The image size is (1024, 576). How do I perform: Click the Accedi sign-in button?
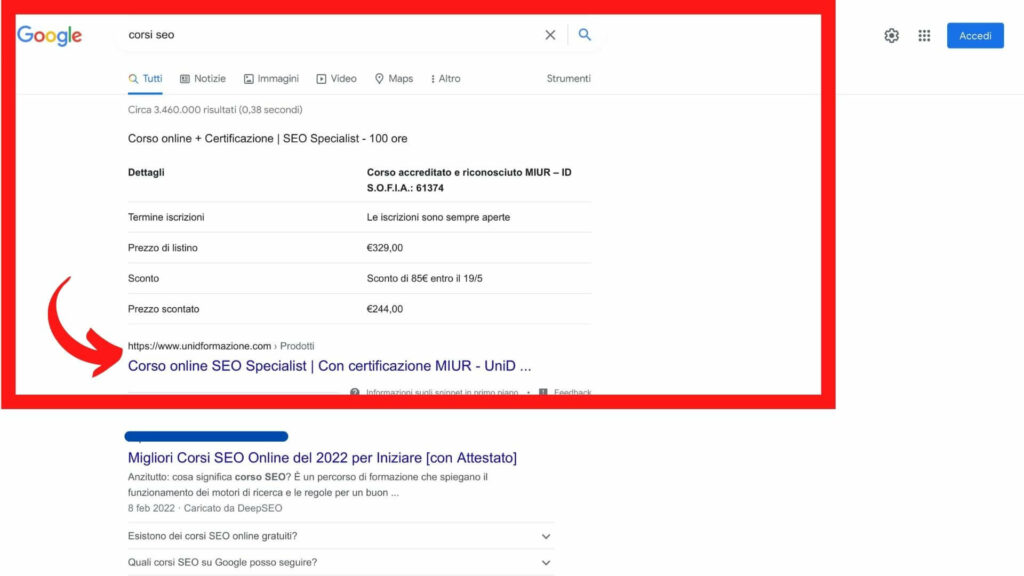click(x=975, y=36)
